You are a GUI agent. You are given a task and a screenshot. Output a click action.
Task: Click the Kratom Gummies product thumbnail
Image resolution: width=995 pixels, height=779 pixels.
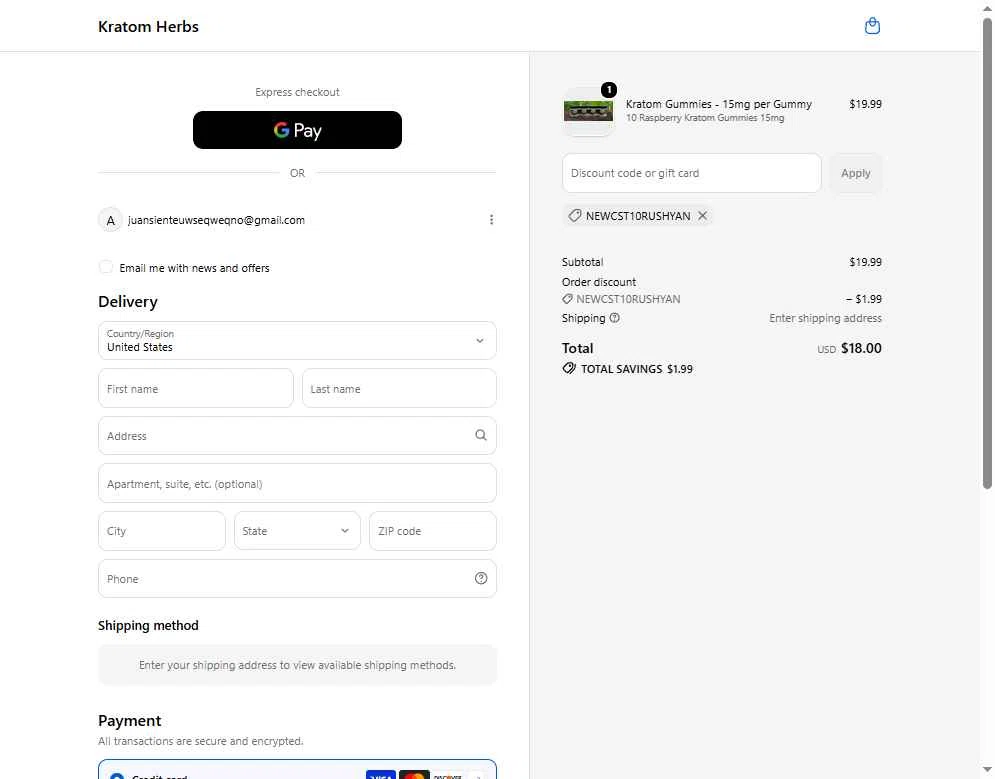[588, 112]
